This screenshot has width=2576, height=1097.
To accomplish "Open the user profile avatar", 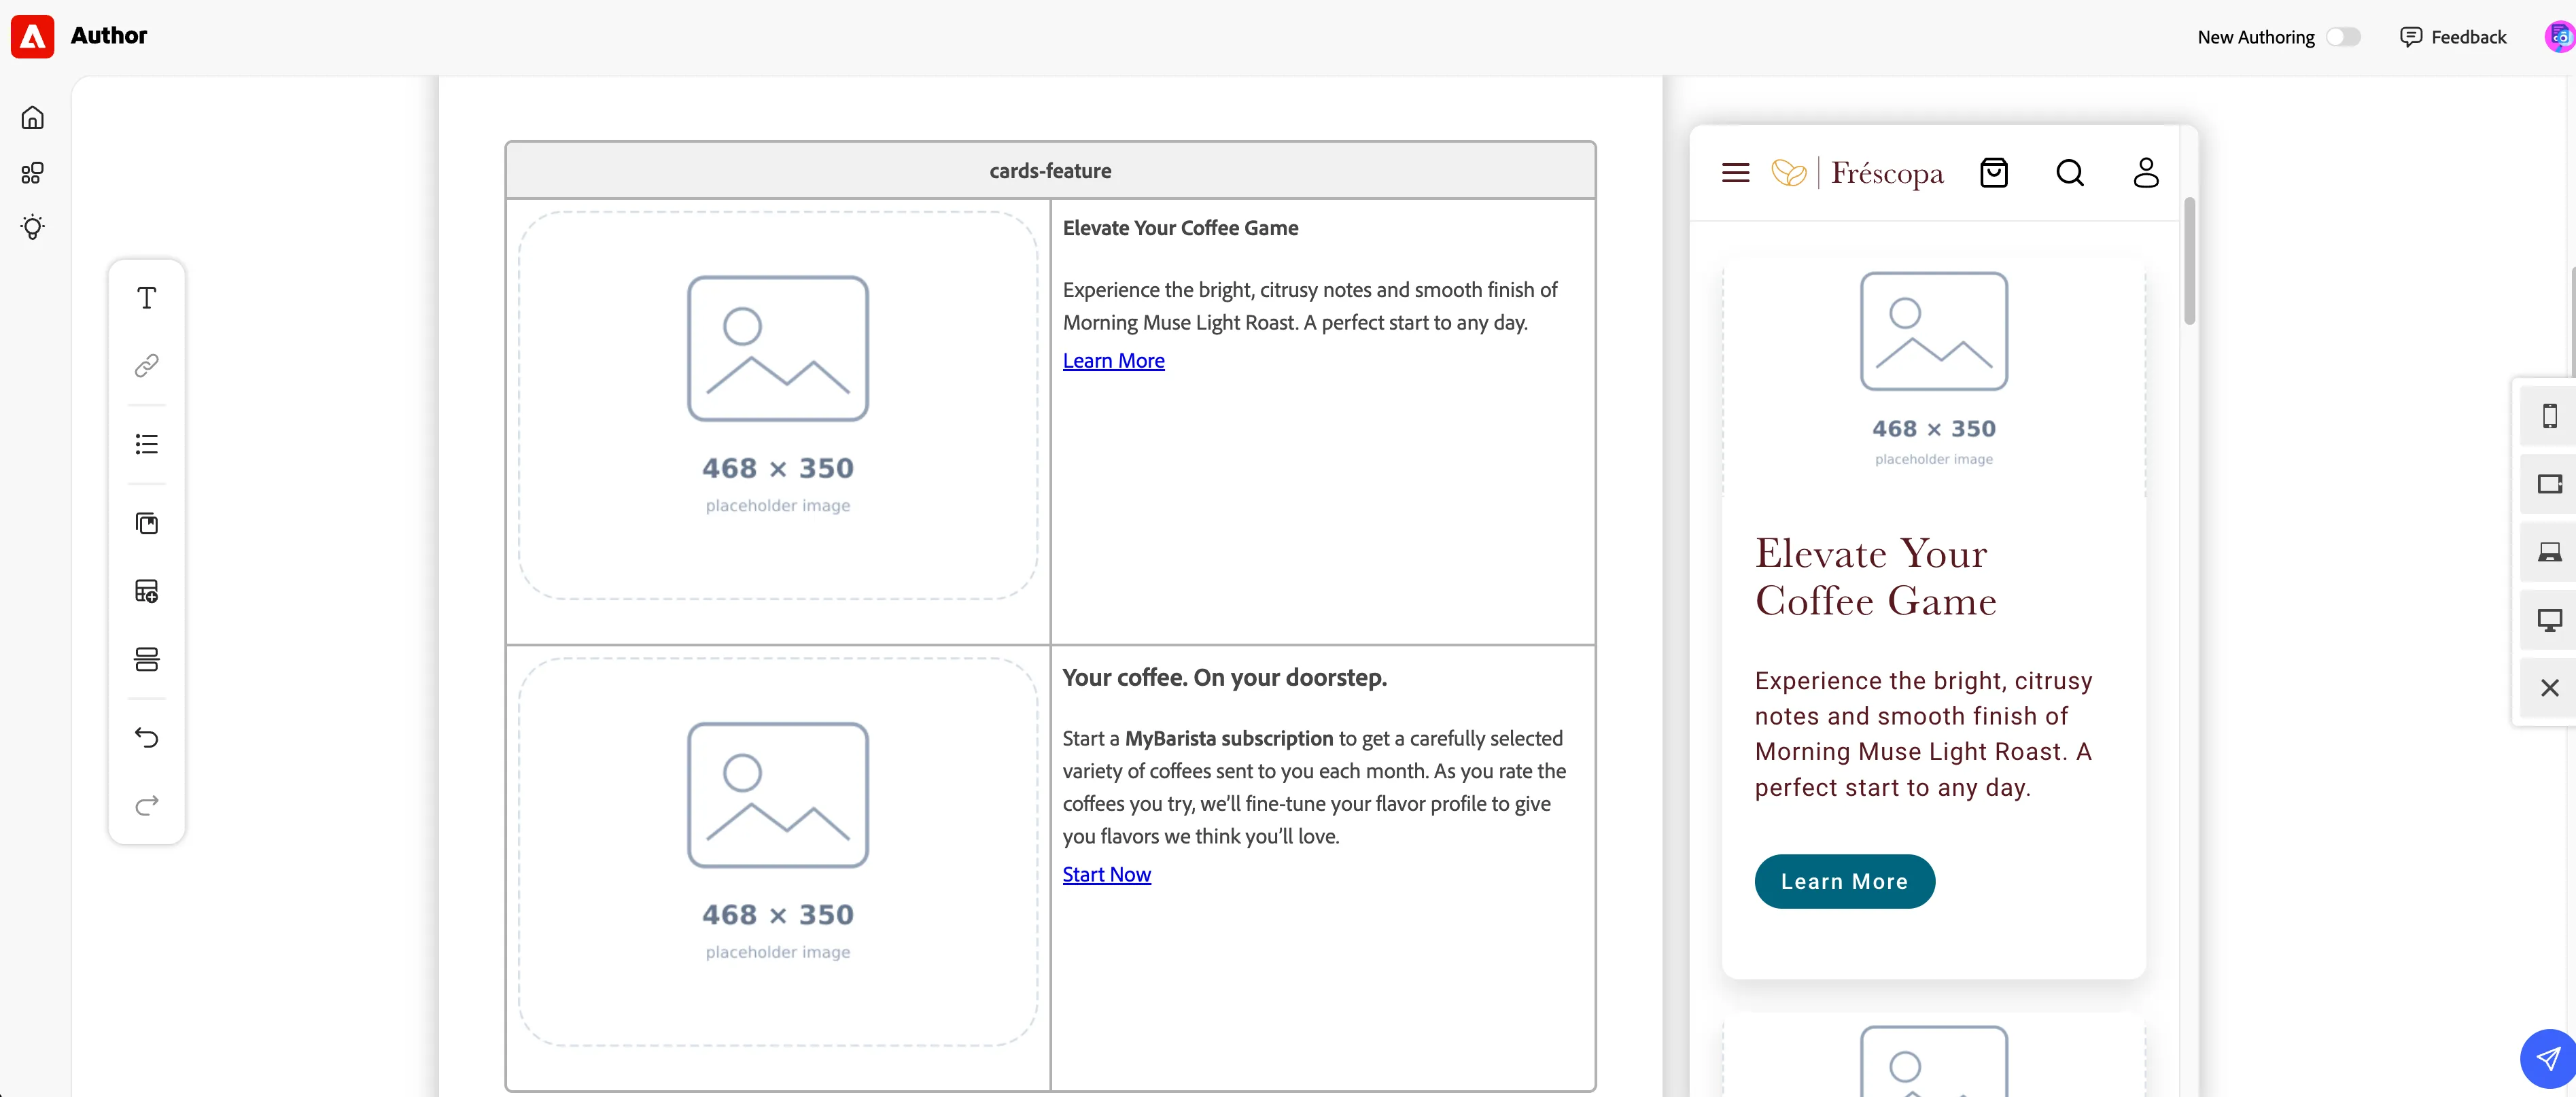I will (2559, 37).
